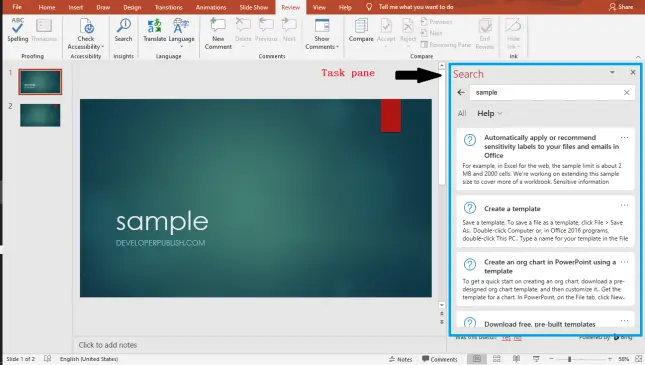Toggle Comments in the status bar

pyautogui.click(x=439, y=359)
